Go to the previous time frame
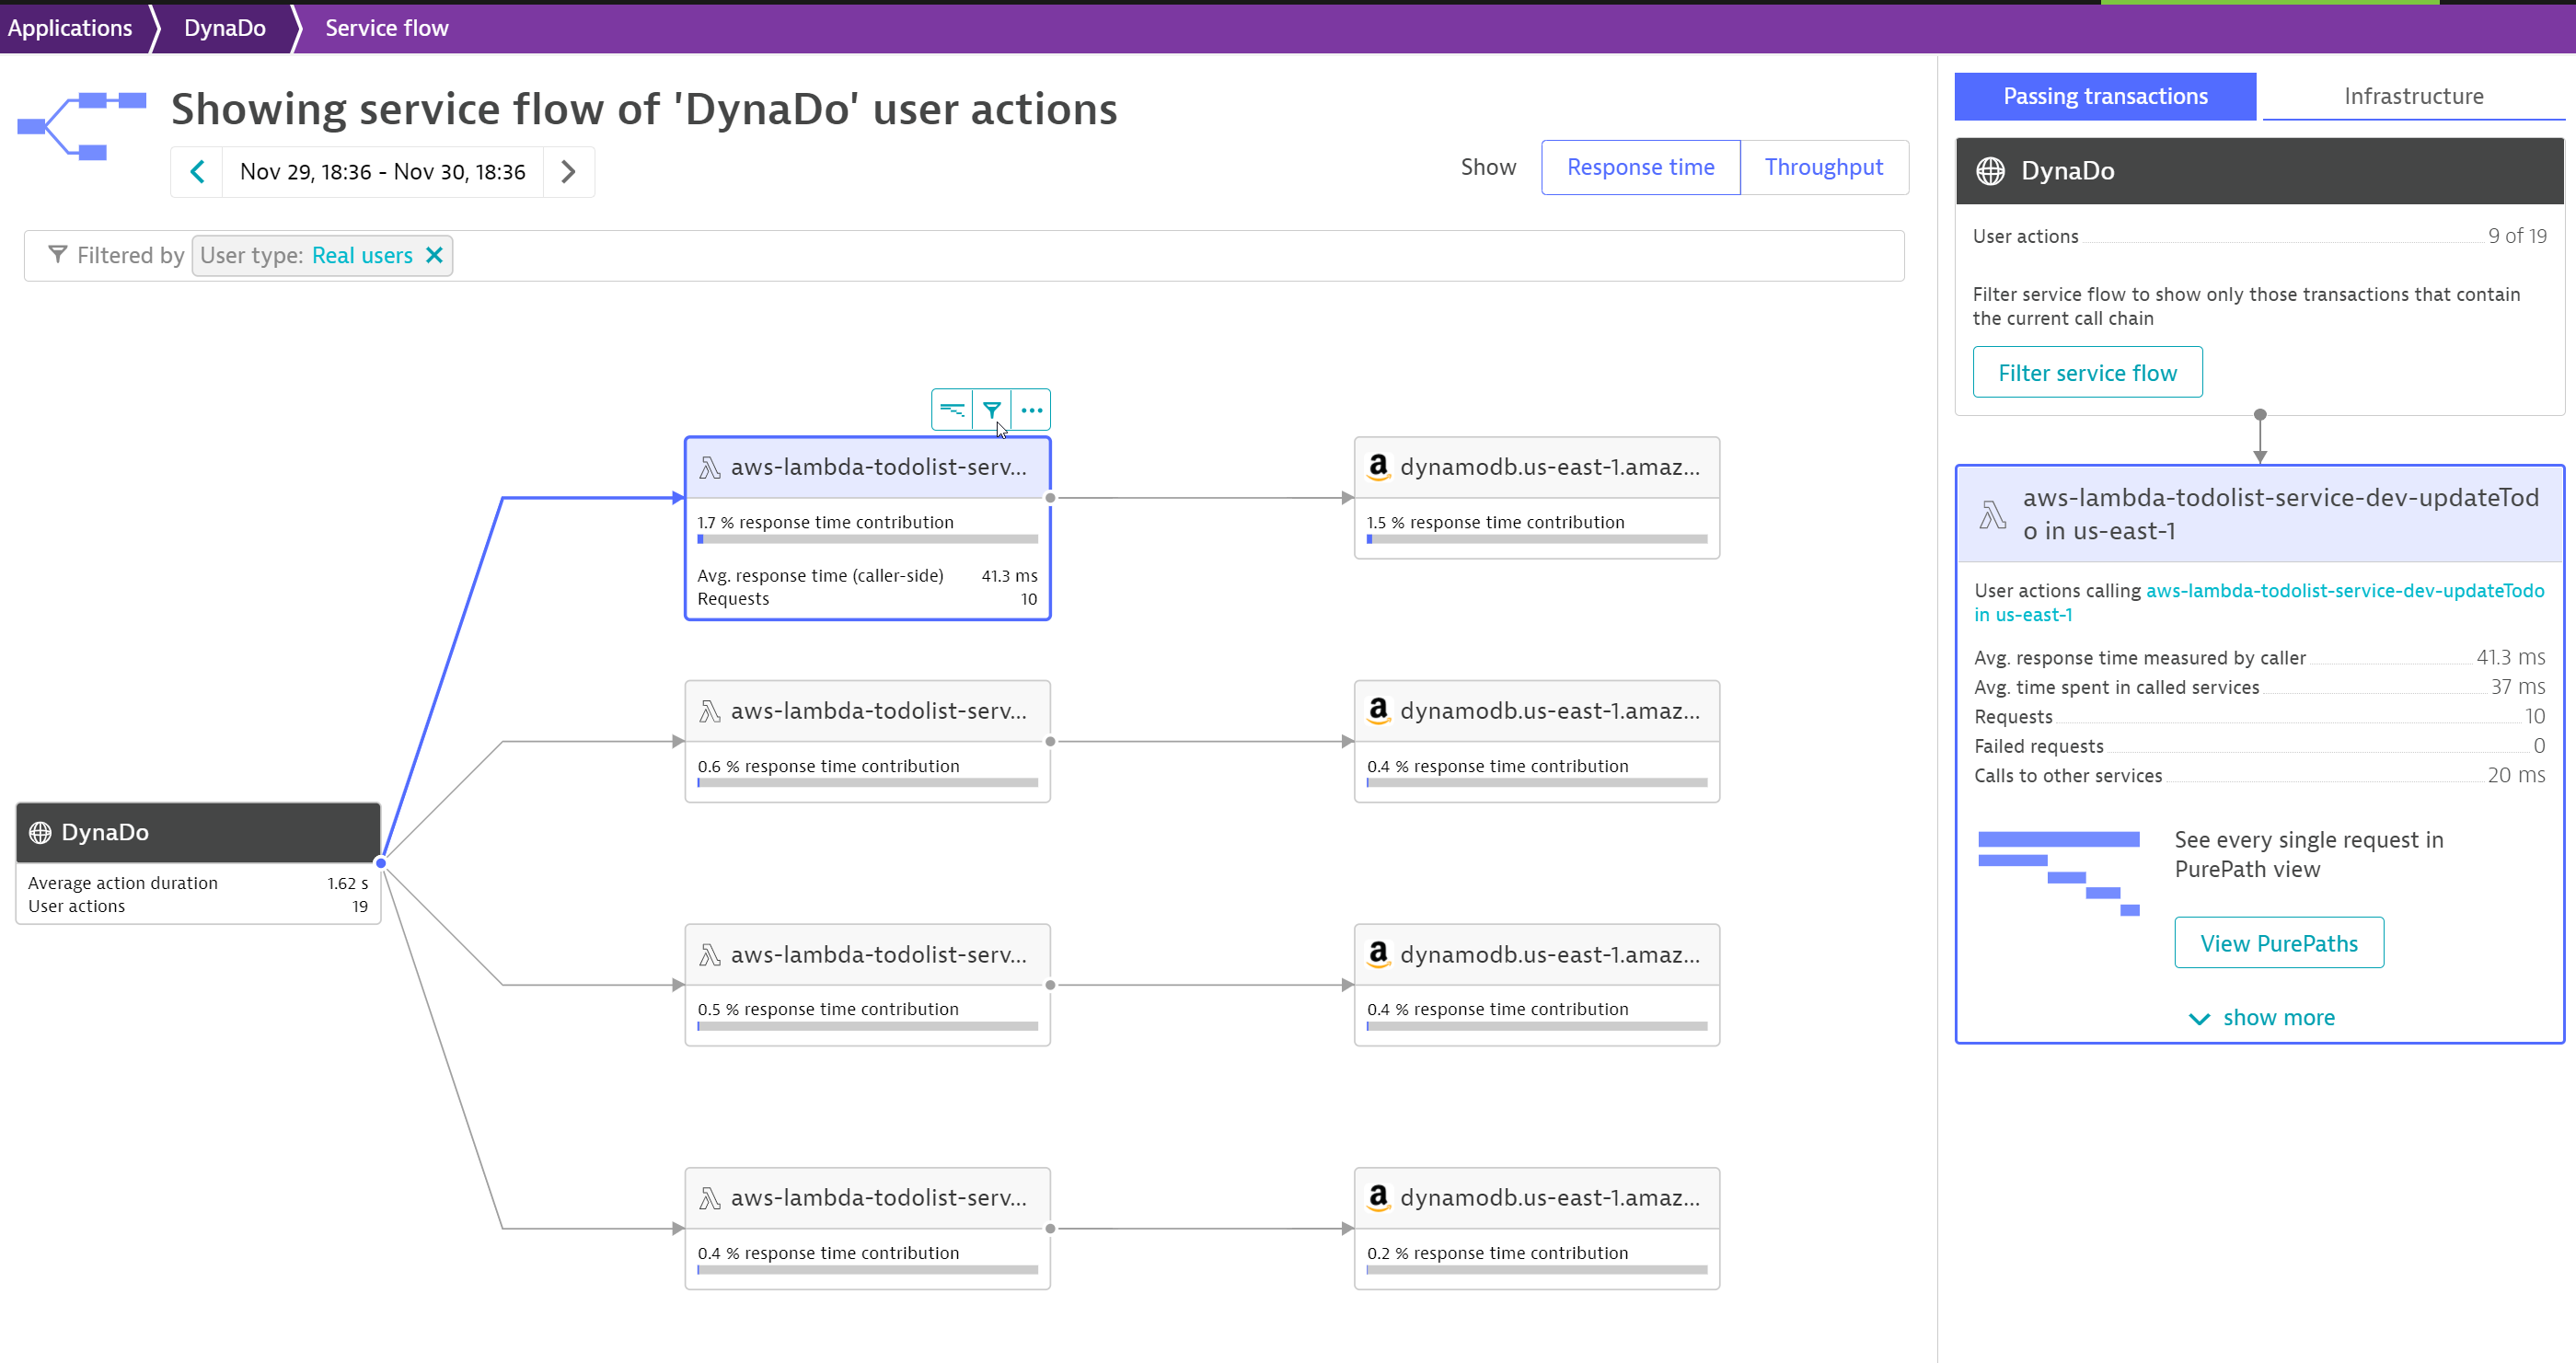This screenshot has height=1363, width=2576. click(x=197, y=172)
